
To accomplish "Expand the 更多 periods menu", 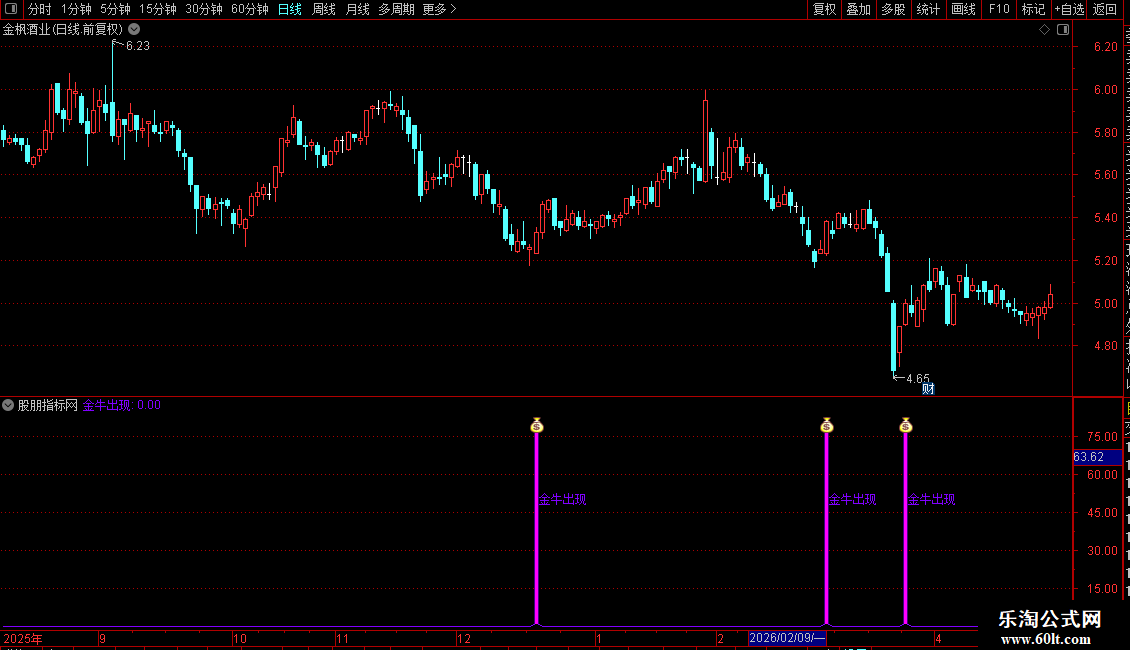I will [439, 9].
